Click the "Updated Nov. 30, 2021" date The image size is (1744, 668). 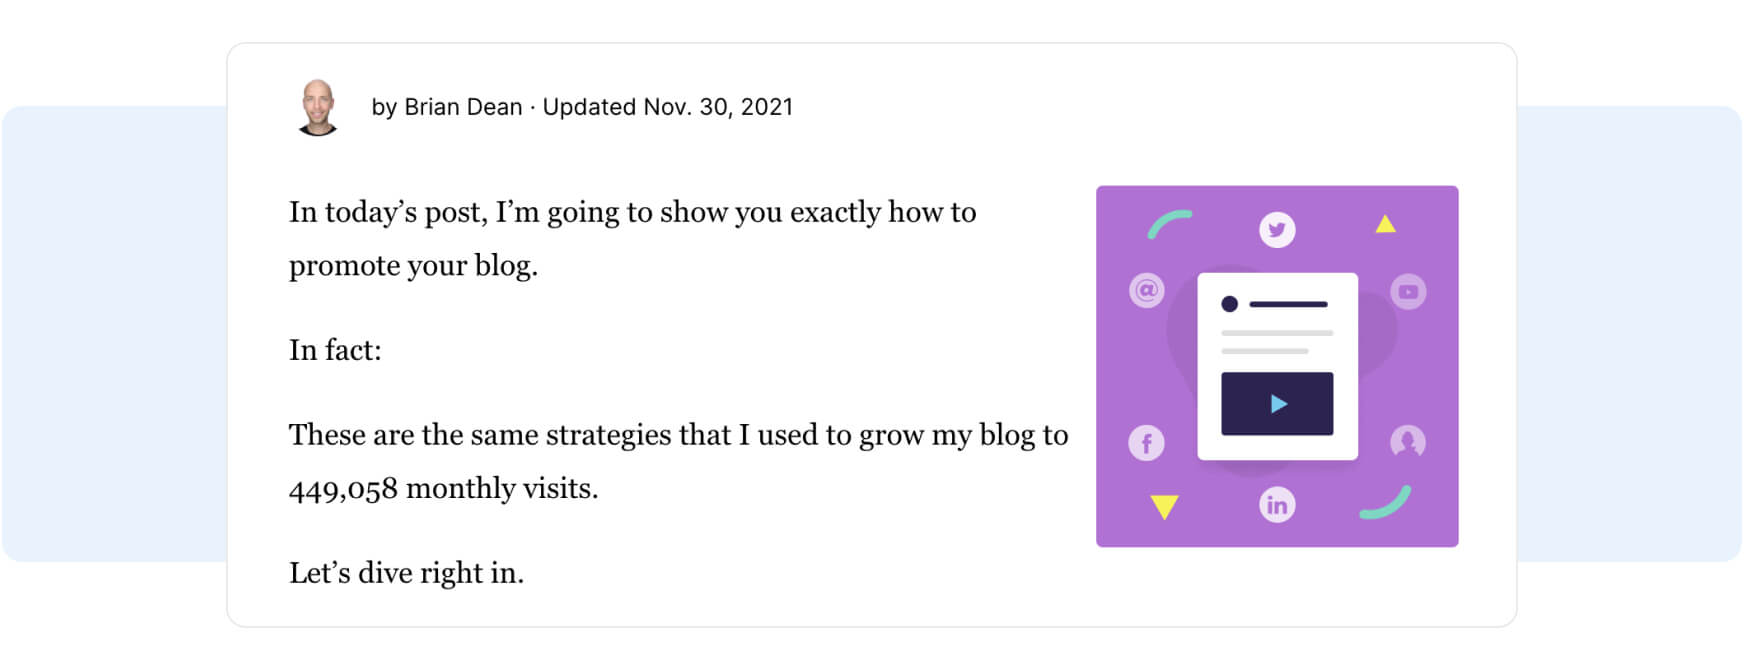click(667, 107)
